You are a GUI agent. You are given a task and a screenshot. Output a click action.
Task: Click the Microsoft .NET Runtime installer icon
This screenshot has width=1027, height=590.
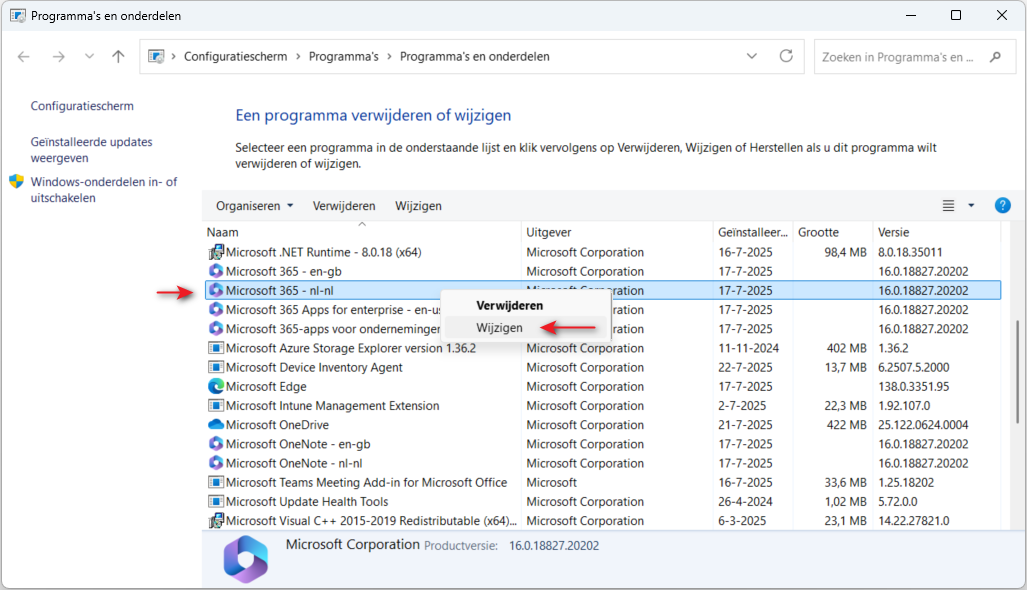[215, 252]
